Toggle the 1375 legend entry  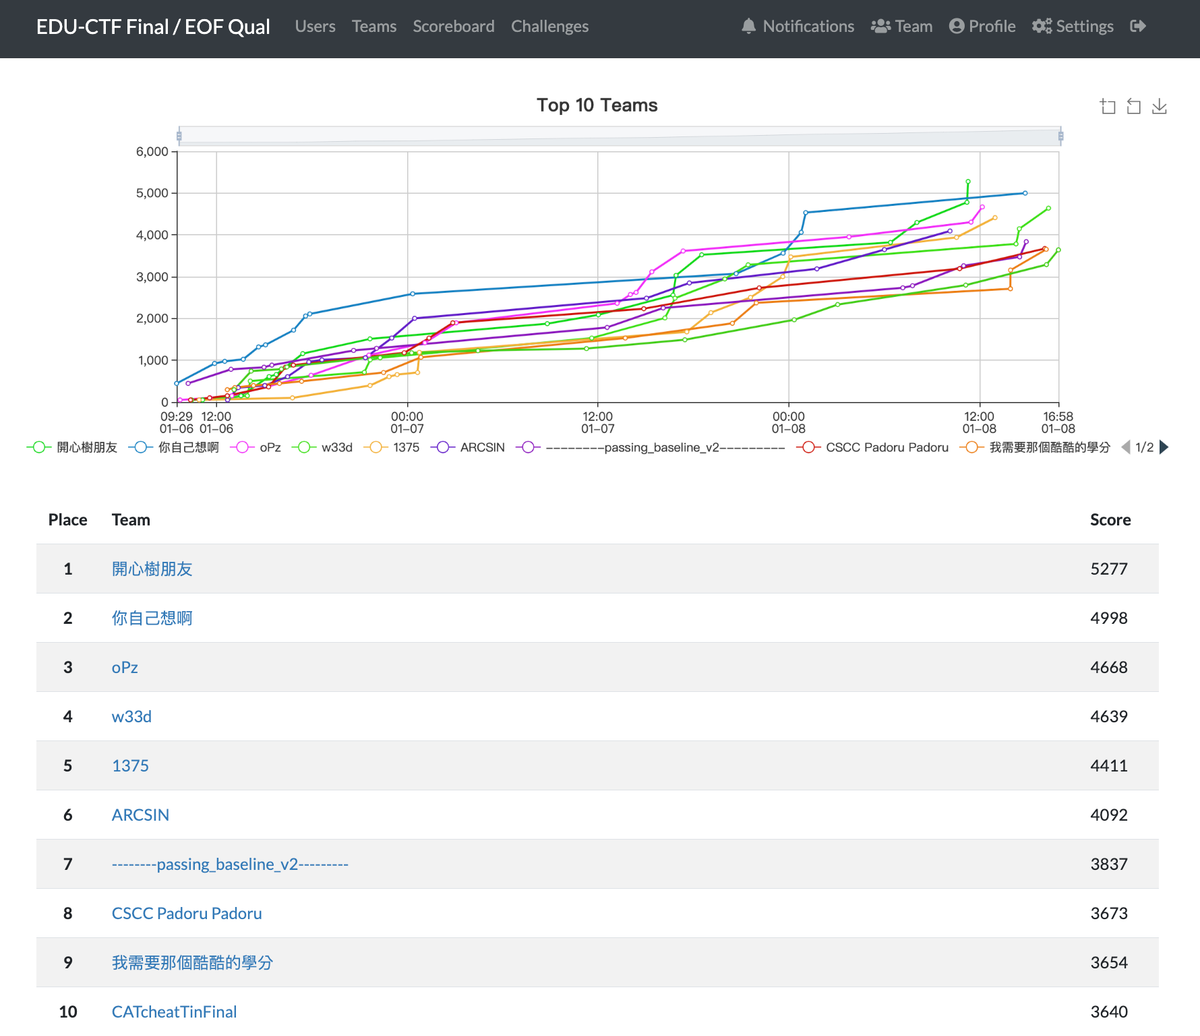click(x=393, y=447)
